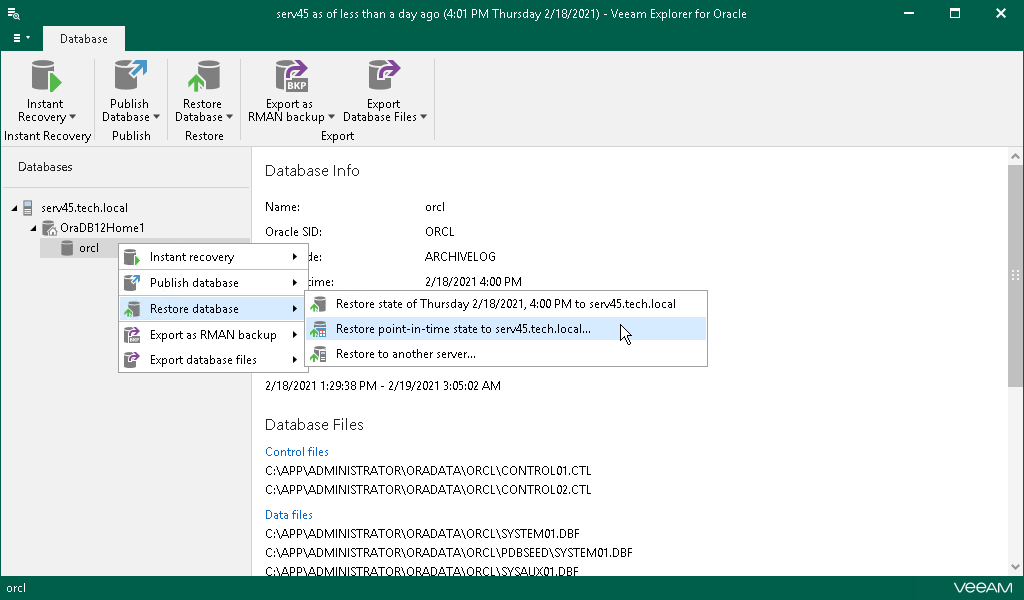Click the scroll down arrow of info pane

tap(1015, 567)
